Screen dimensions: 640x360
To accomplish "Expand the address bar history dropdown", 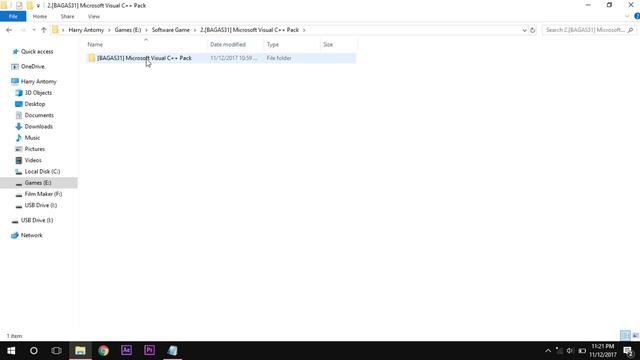I will tap(524, 30).
